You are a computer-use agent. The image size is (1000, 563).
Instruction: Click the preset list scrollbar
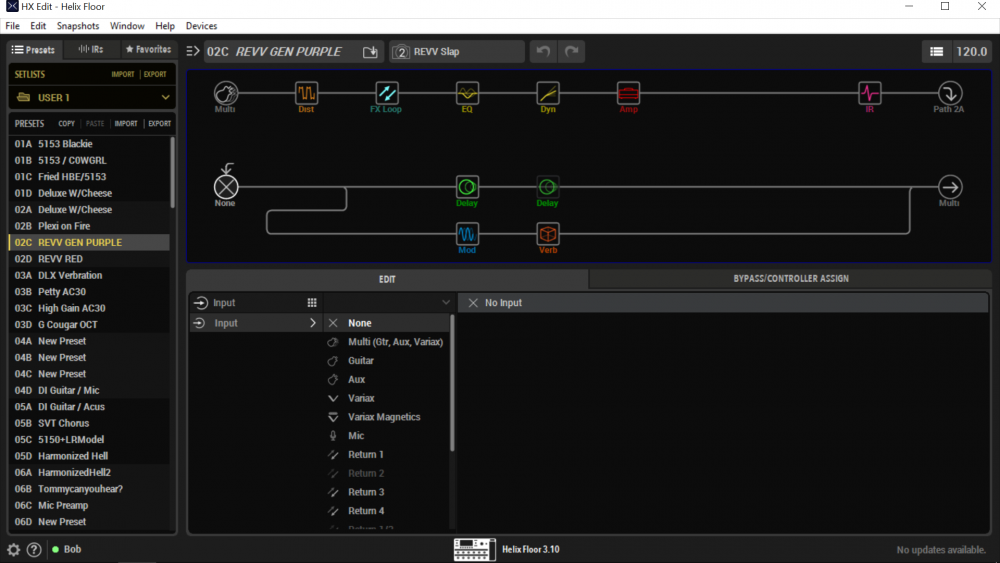coord(172,172)
